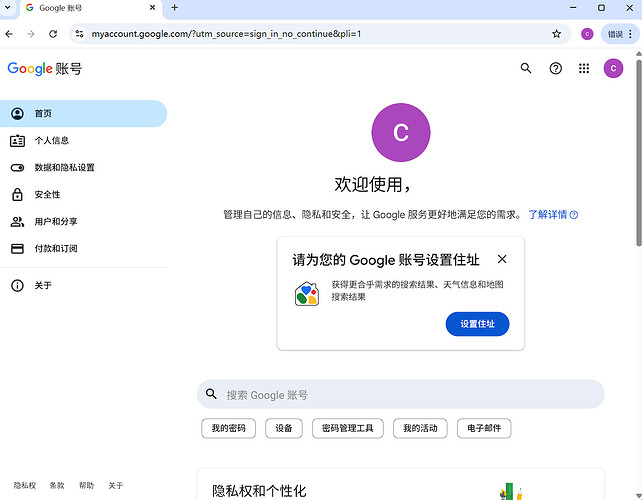Click the 设置住址 button
The height and width of the screenshot is (500, 642).
pos(477,324)
